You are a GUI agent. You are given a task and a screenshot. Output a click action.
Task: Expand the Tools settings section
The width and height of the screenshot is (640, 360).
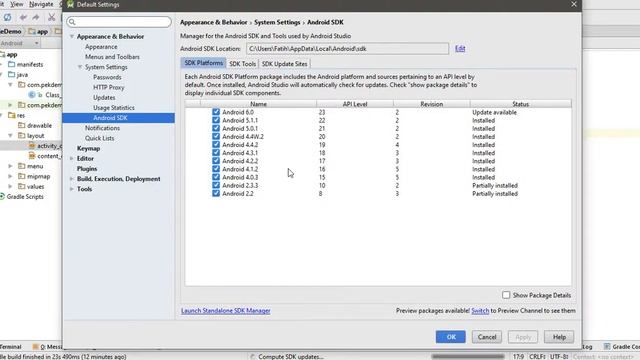tap(72, 189)
